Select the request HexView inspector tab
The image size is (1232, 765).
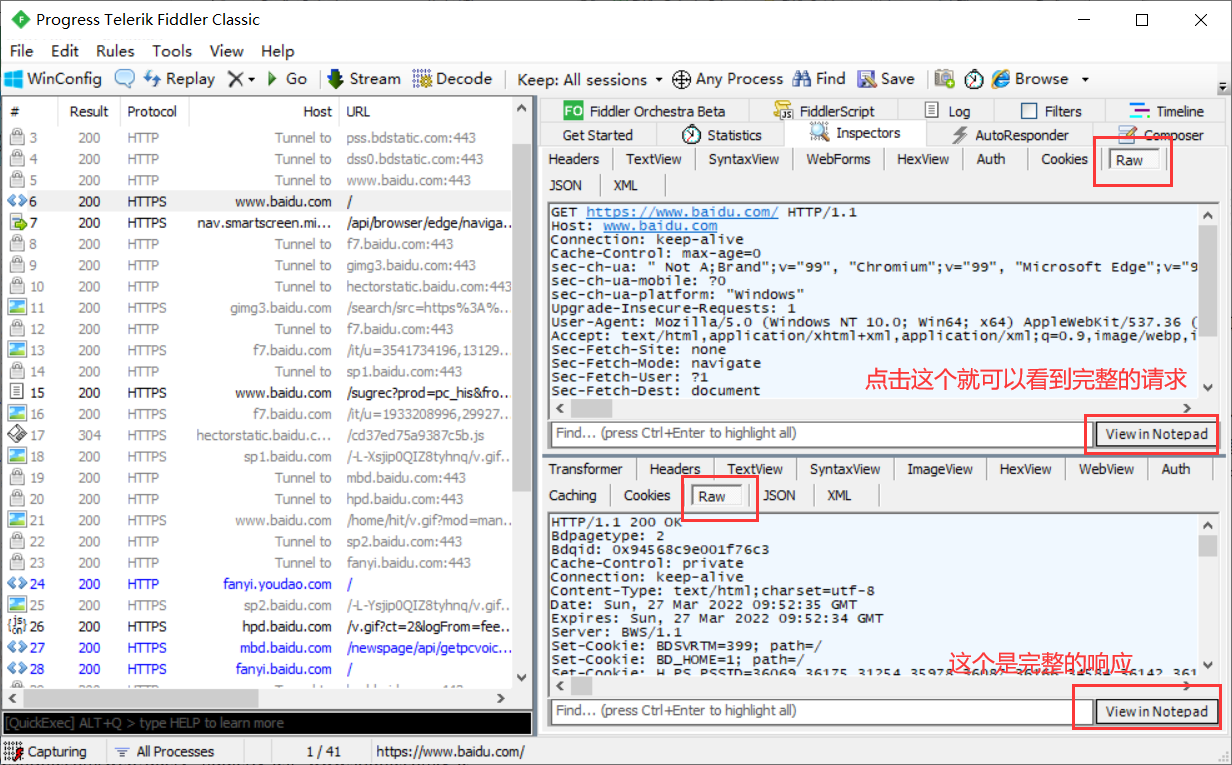[923, 159]
